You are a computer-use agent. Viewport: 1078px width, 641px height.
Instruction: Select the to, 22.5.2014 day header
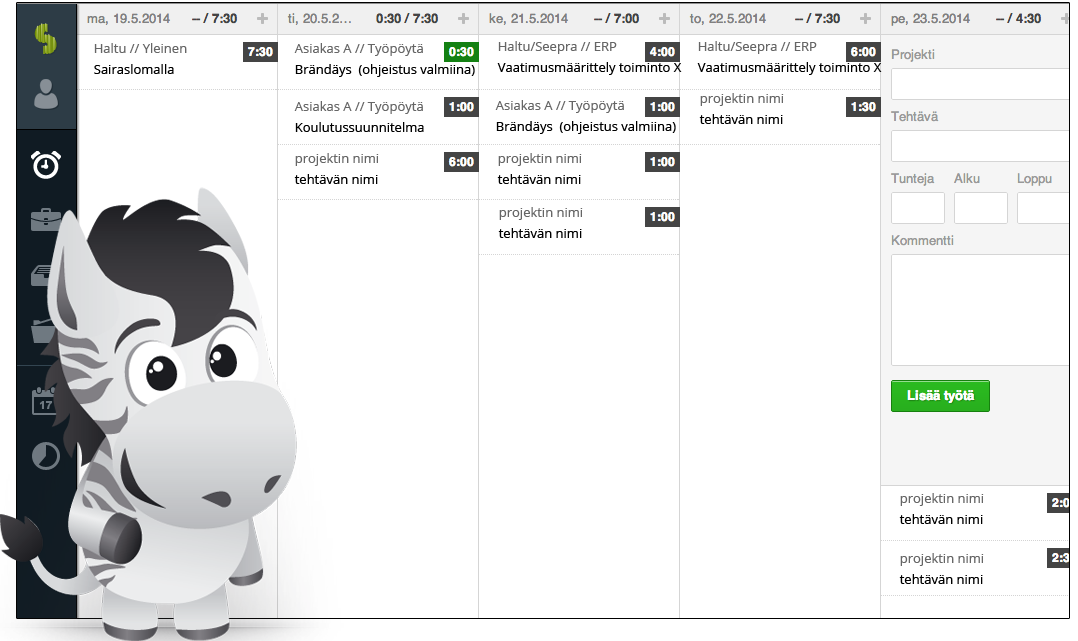click(x=728, y=19)
